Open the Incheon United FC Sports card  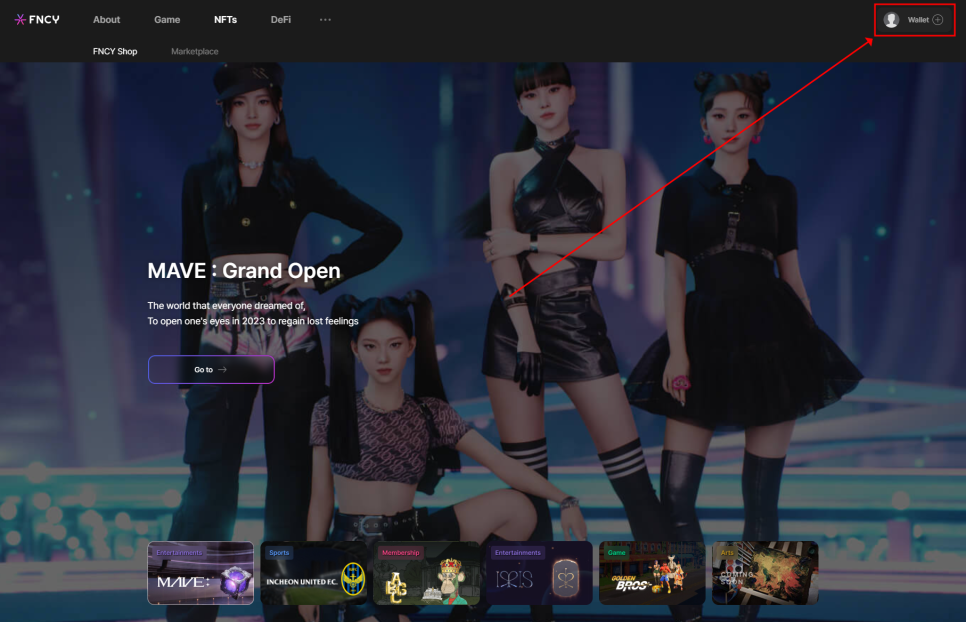314,573
